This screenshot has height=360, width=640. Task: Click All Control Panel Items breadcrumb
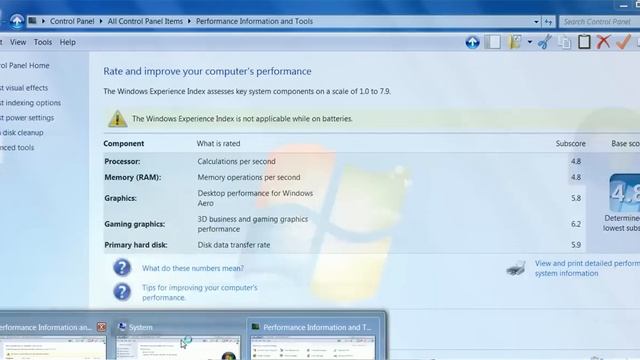pos(145,21)
